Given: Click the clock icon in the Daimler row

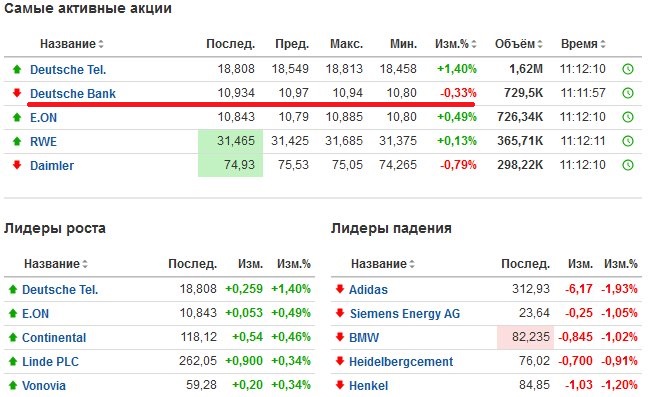Looking at the screenshot, I should click(x=628, y=165).
